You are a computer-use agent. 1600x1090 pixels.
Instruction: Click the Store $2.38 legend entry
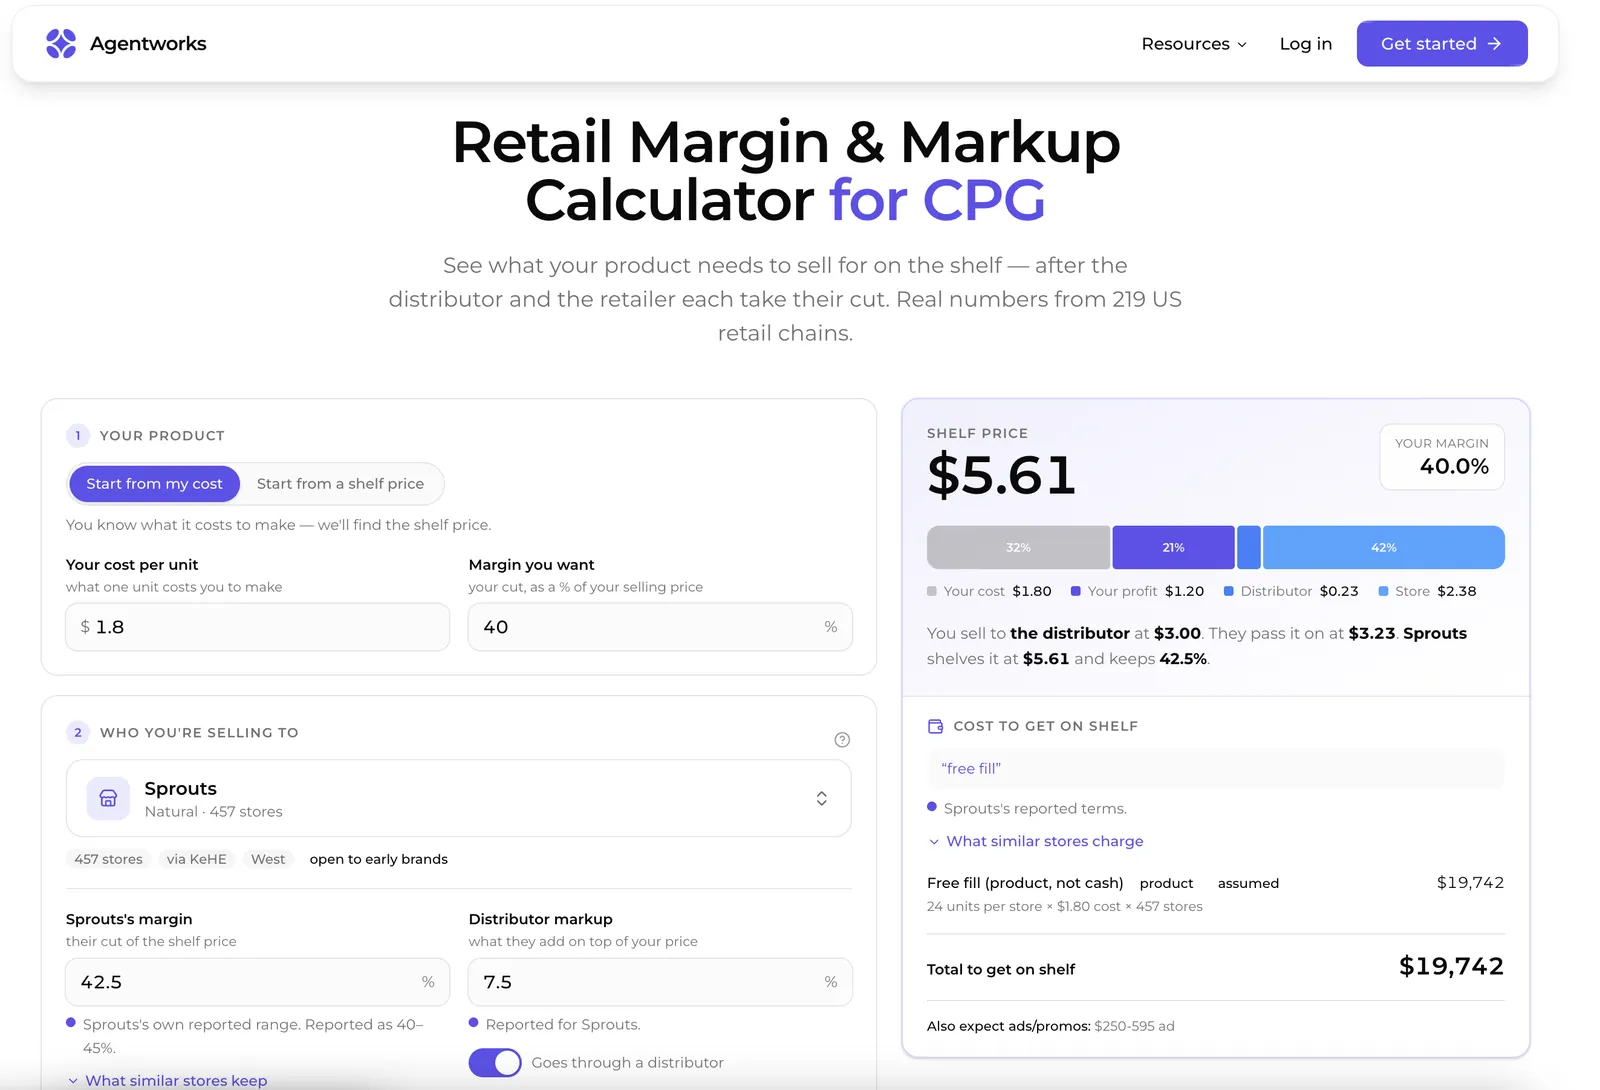click(1427, 591)
